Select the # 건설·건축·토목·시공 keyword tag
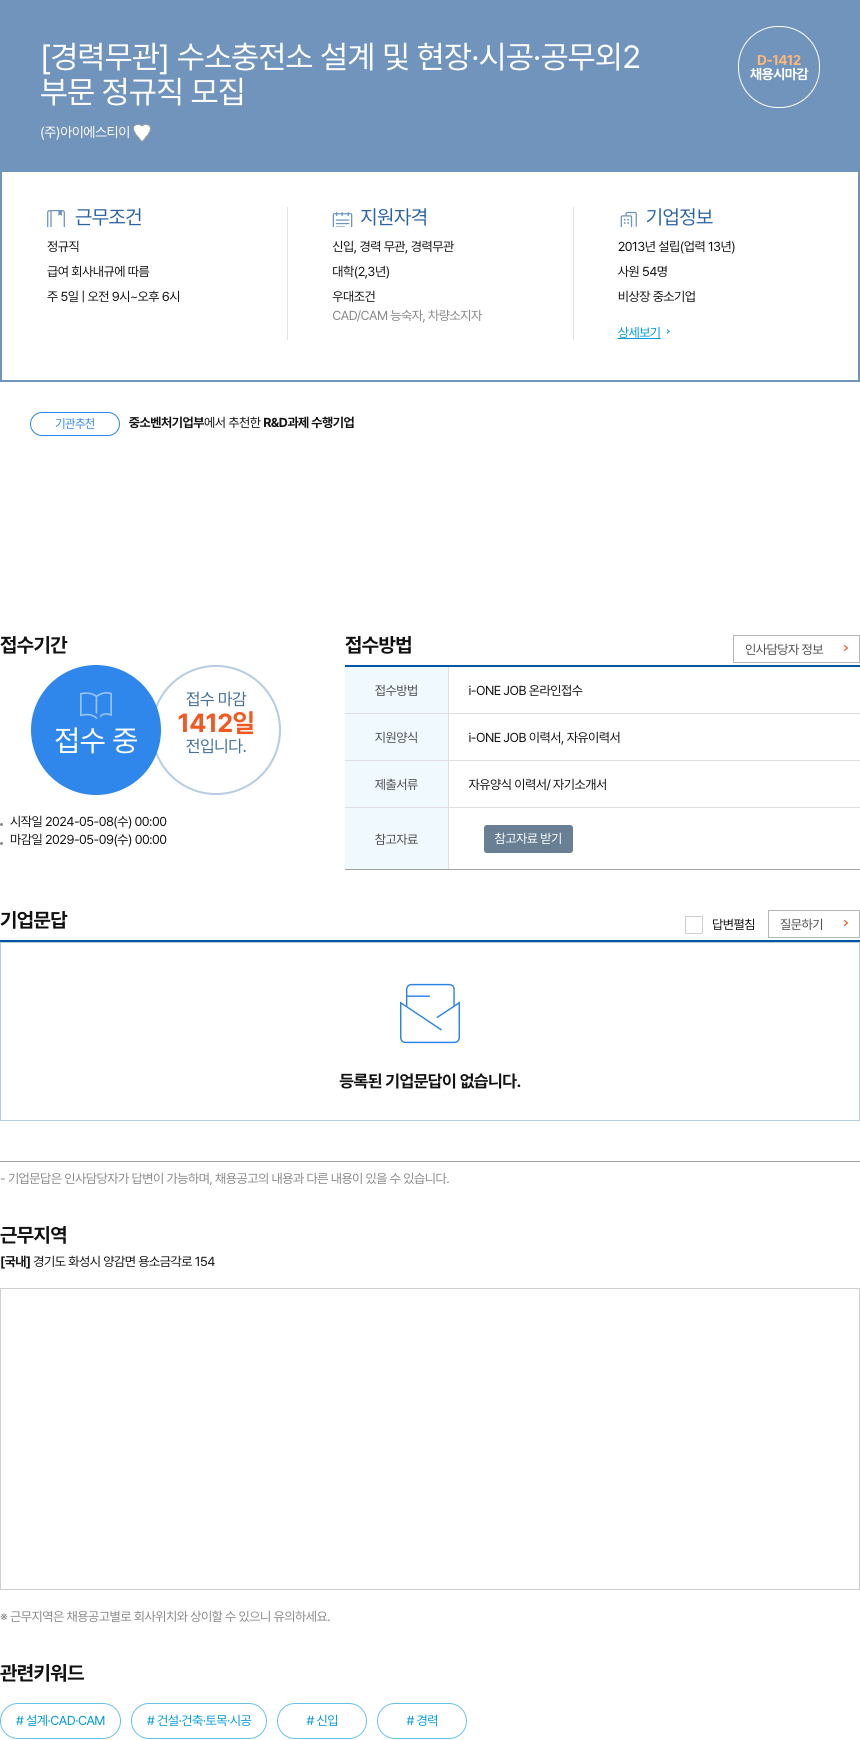 click(x=199, y=1721)
